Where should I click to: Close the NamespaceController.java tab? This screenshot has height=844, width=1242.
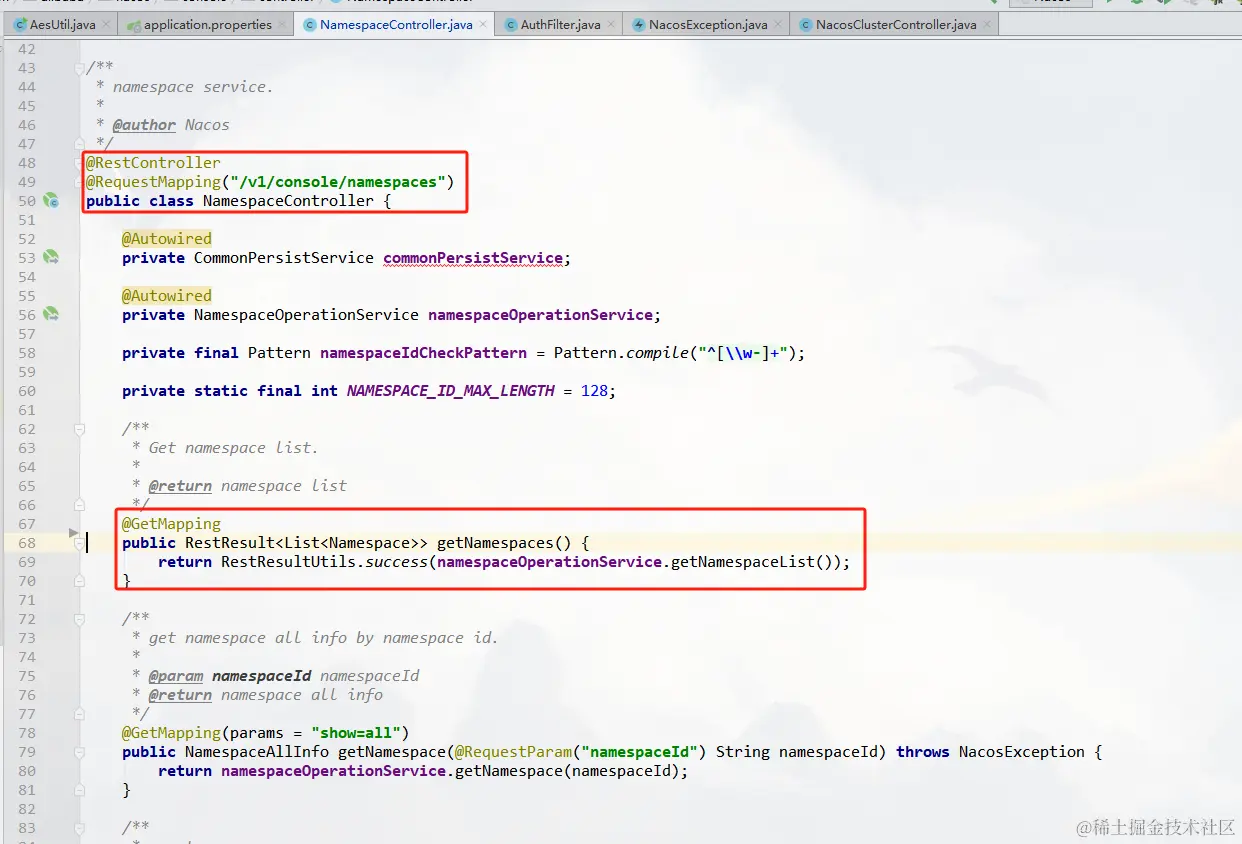tap(483, 24)
